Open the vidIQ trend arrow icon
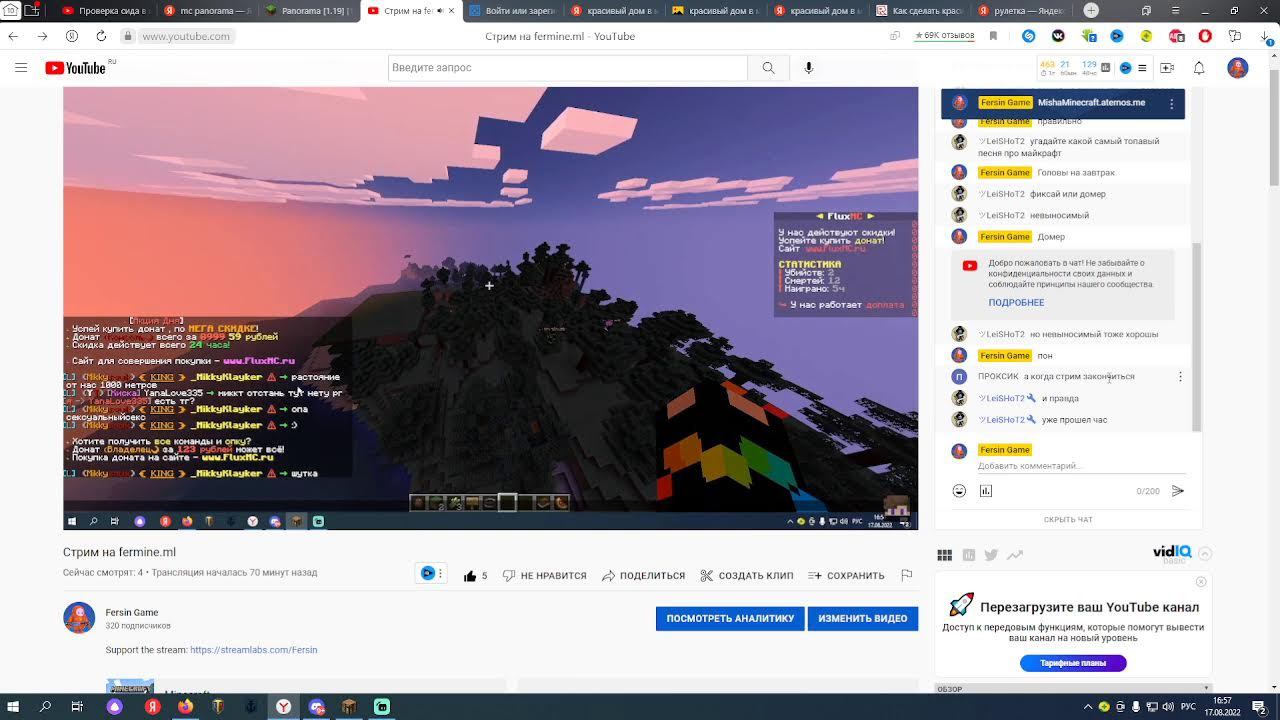Viewport: 1280px width, 720px height. 1015,555
